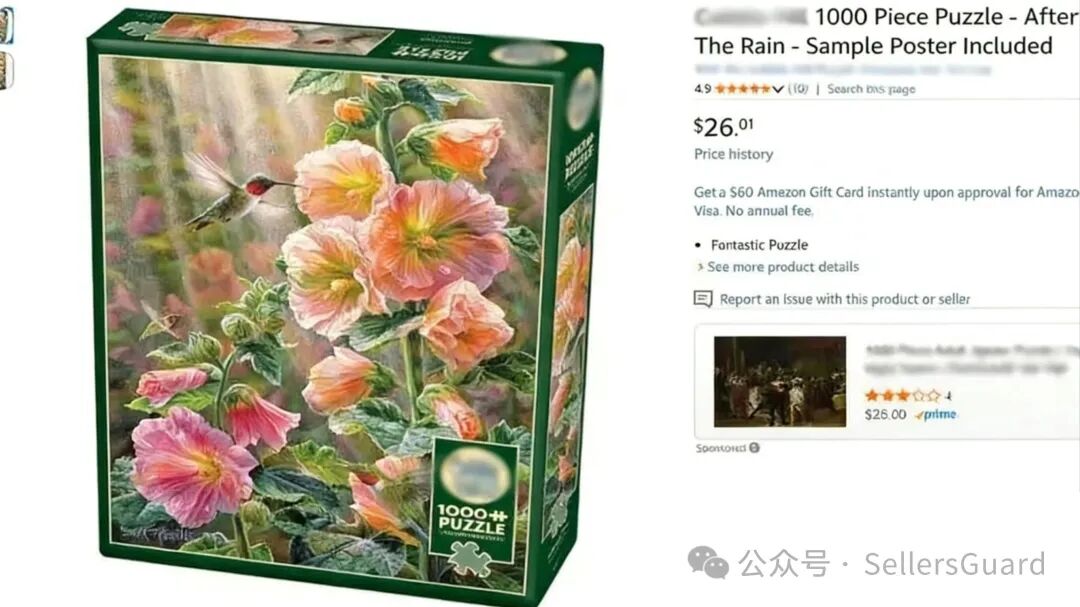Click the blurred brand store link under title

(842, 70)
